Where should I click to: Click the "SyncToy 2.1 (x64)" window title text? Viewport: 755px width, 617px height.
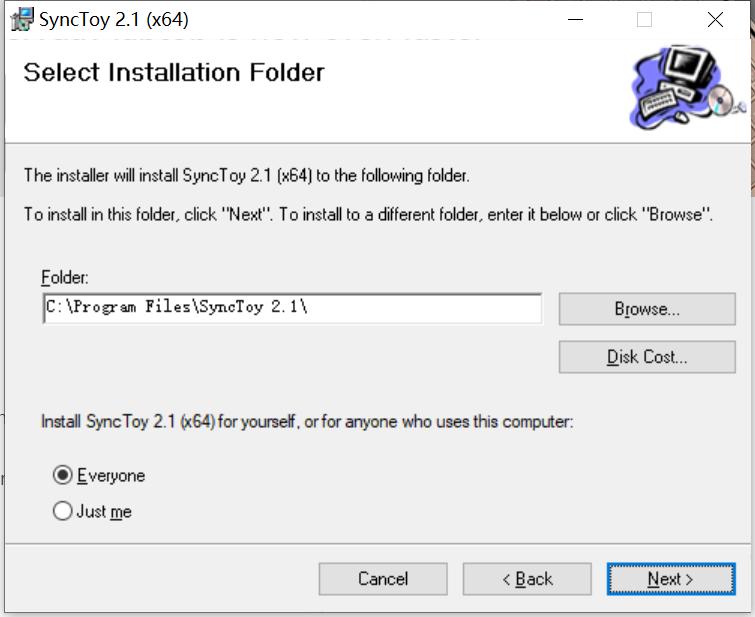point(114,19)
